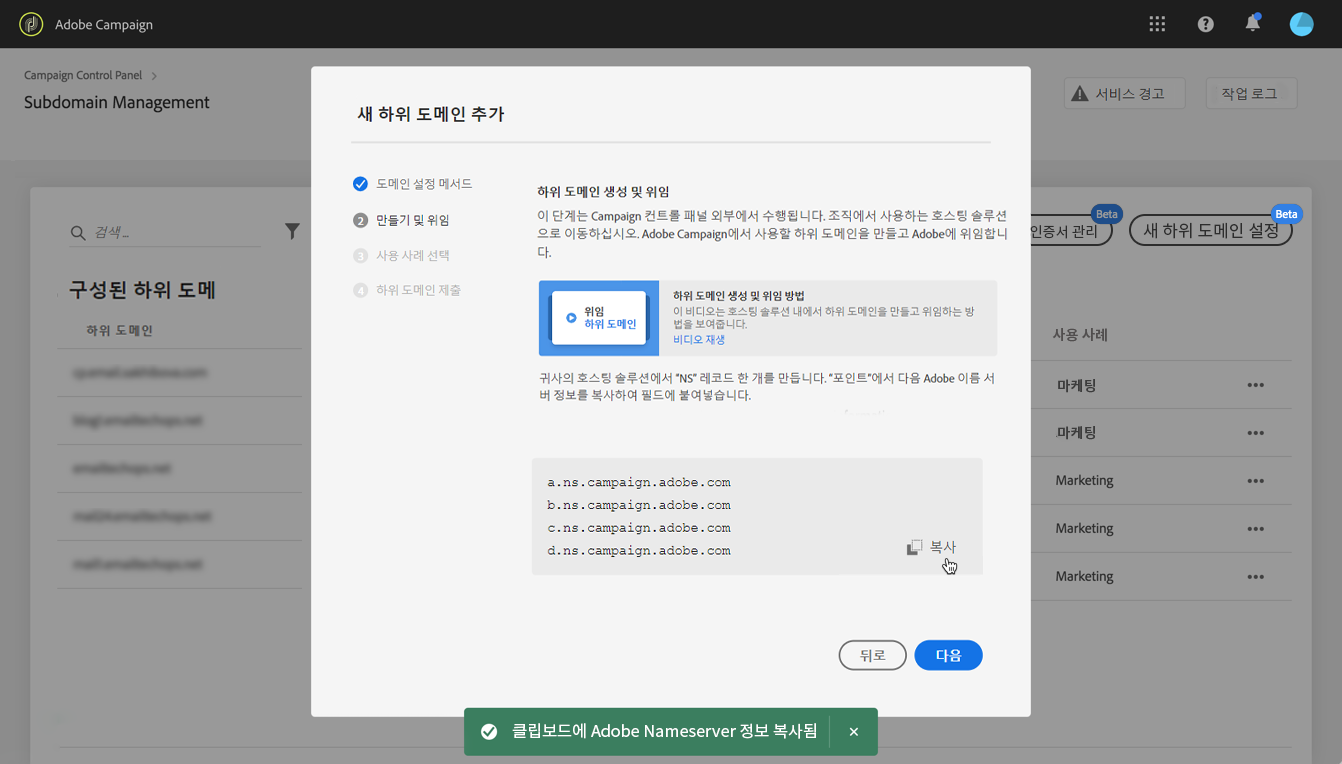Click the 하위 도메인 column header
The width and height of the screenshot is (1342, 764).
(x=119, y=330)
